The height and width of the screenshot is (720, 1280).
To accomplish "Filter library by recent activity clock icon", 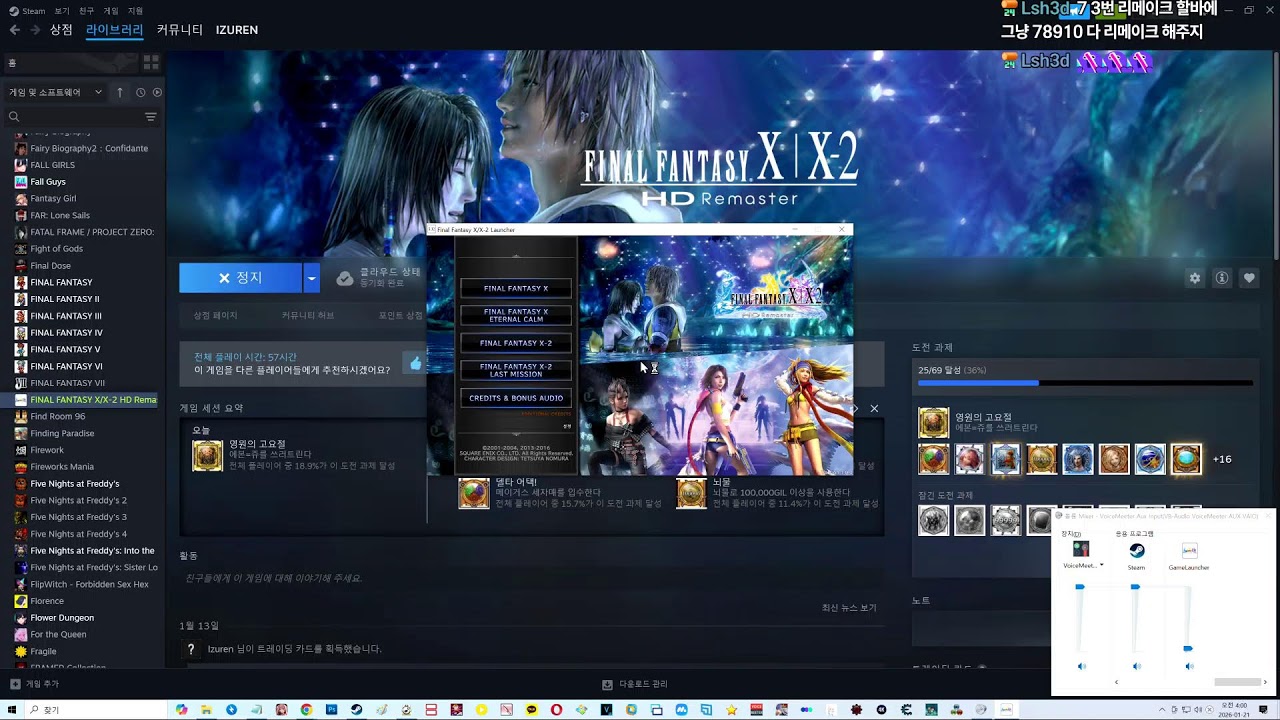I will [141, 92].
